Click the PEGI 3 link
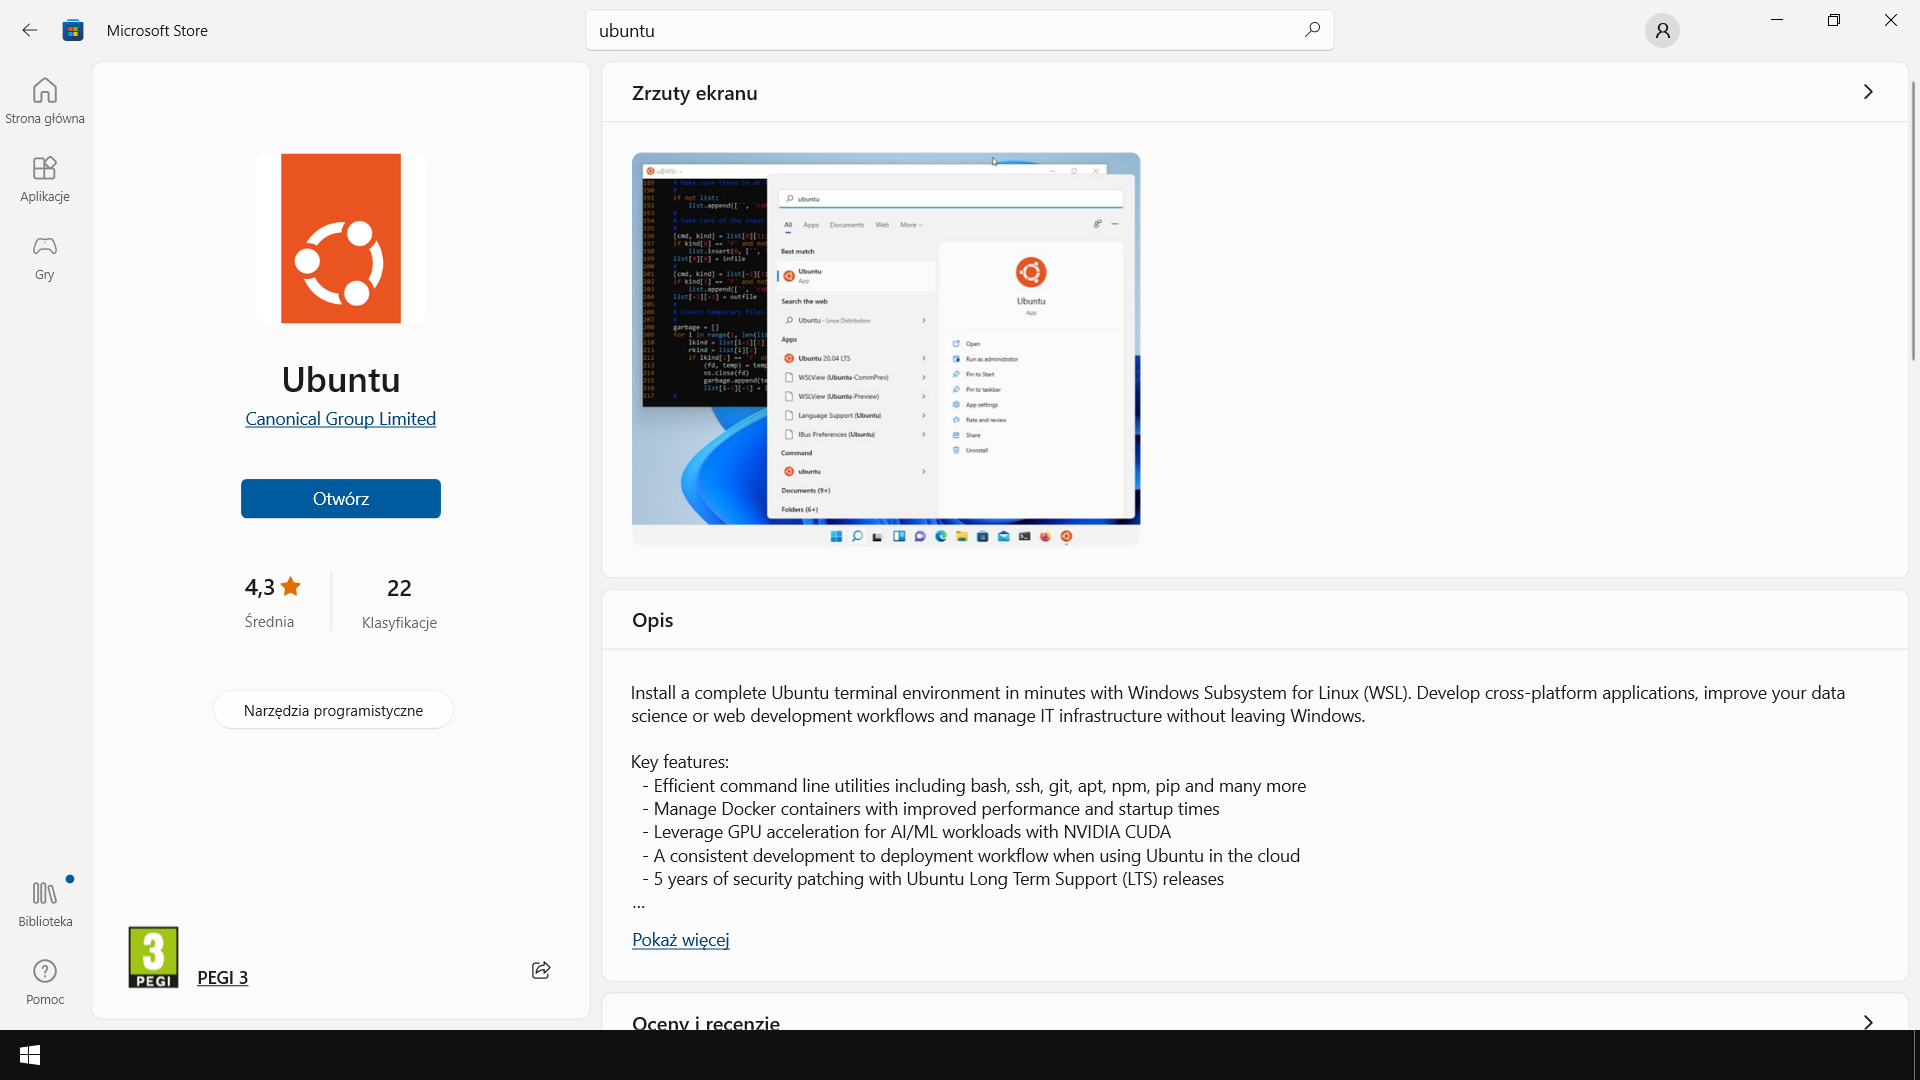Viewport: 1920px width, 1080px height. click(222, 977)
